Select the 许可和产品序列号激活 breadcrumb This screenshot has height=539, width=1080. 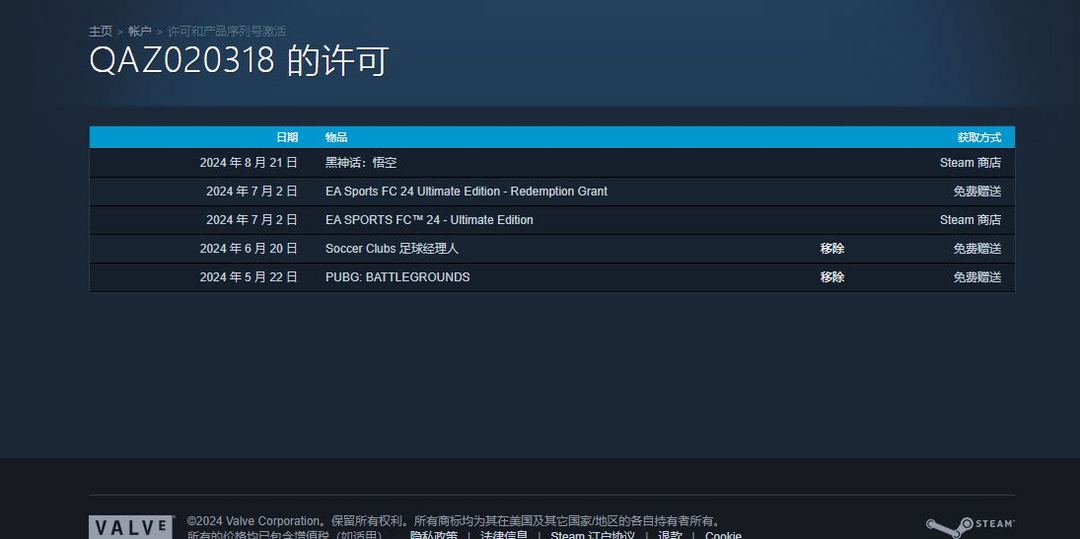(x=227, y=31)
